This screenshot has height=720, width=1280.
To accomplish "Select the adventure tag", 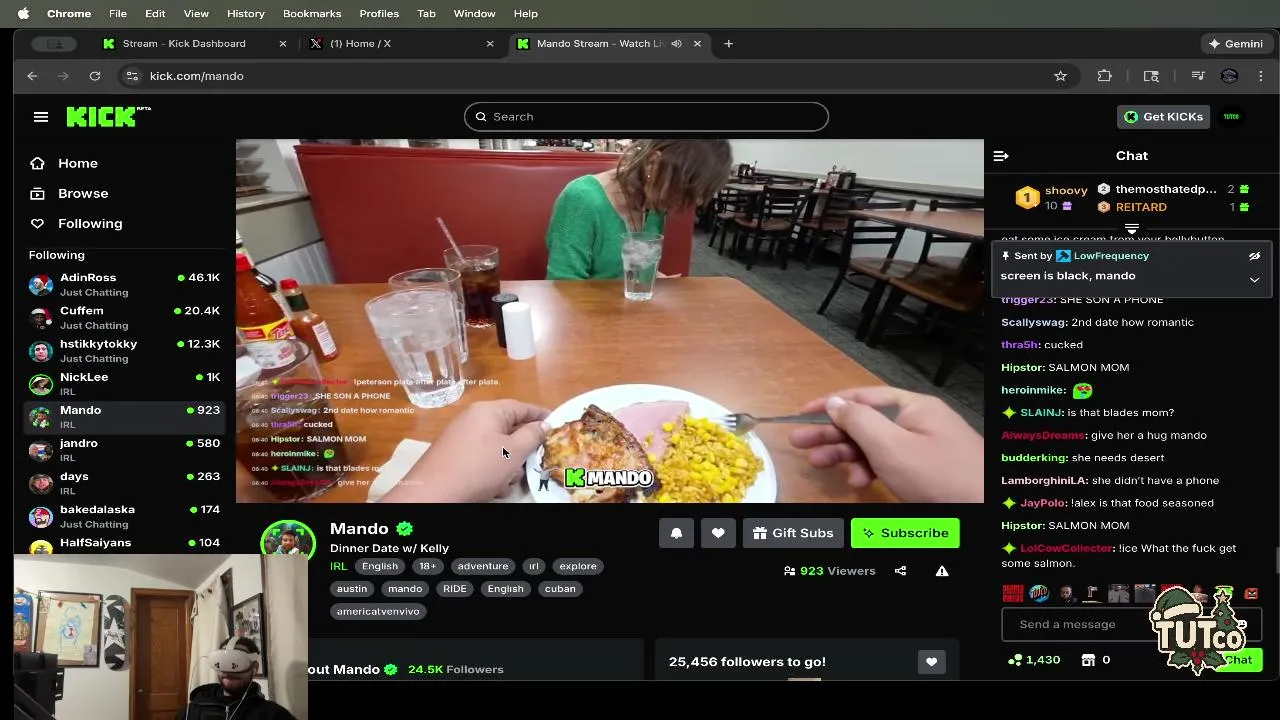I will click(x=483, y=566).
